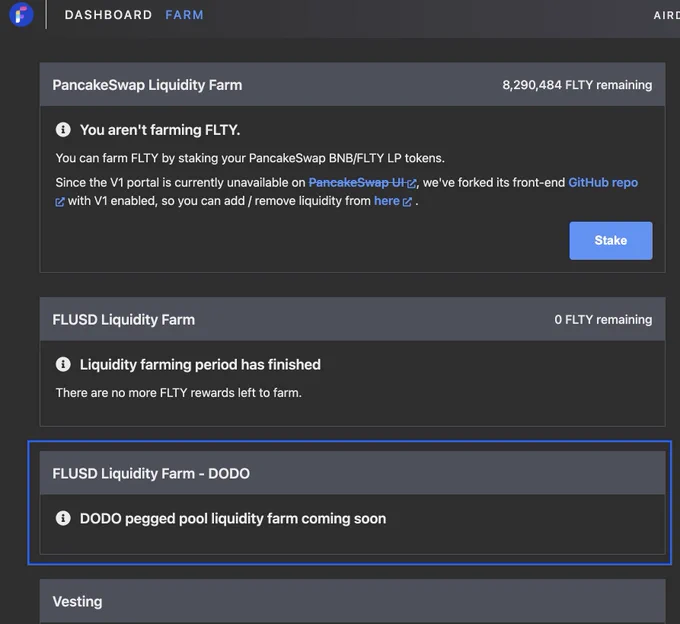Click the Fluity logo icon

coord(21,14)
